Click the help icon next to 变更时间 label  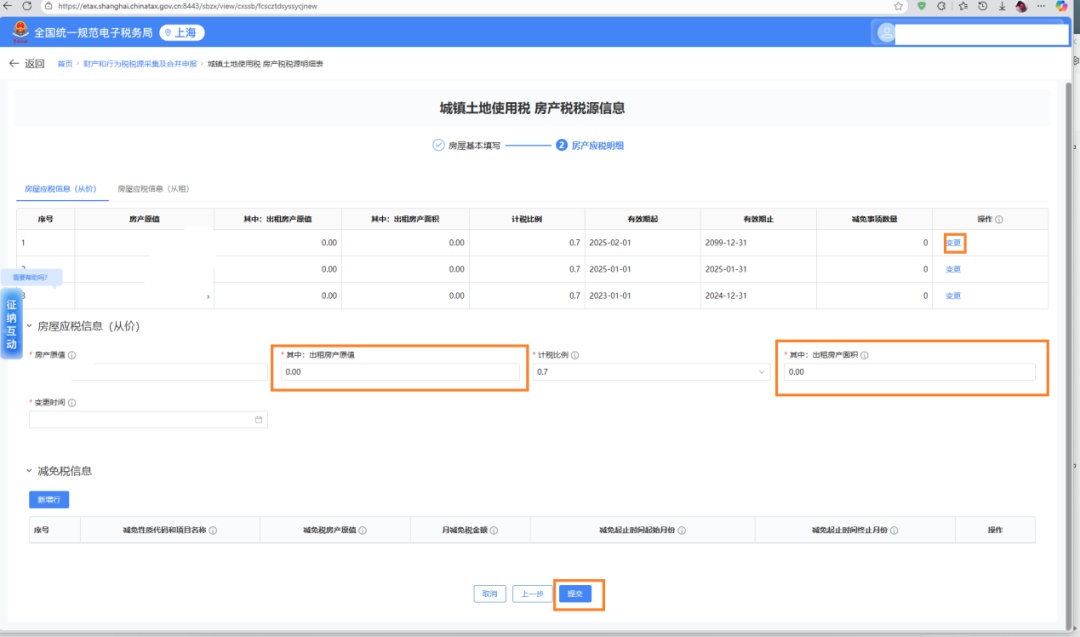tap(72, 403)
